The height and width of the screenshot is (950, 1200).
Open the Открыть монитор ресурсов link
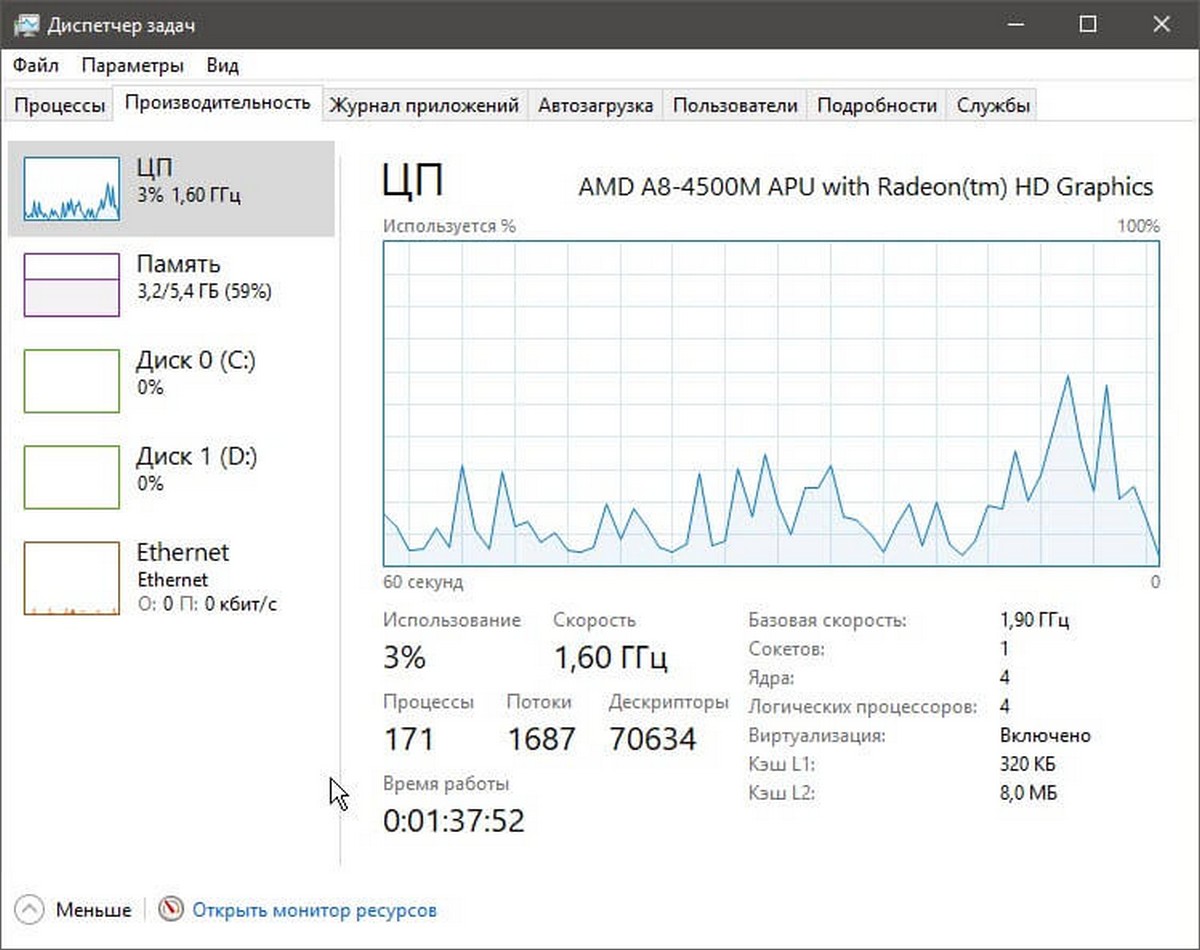click(315, 911)
